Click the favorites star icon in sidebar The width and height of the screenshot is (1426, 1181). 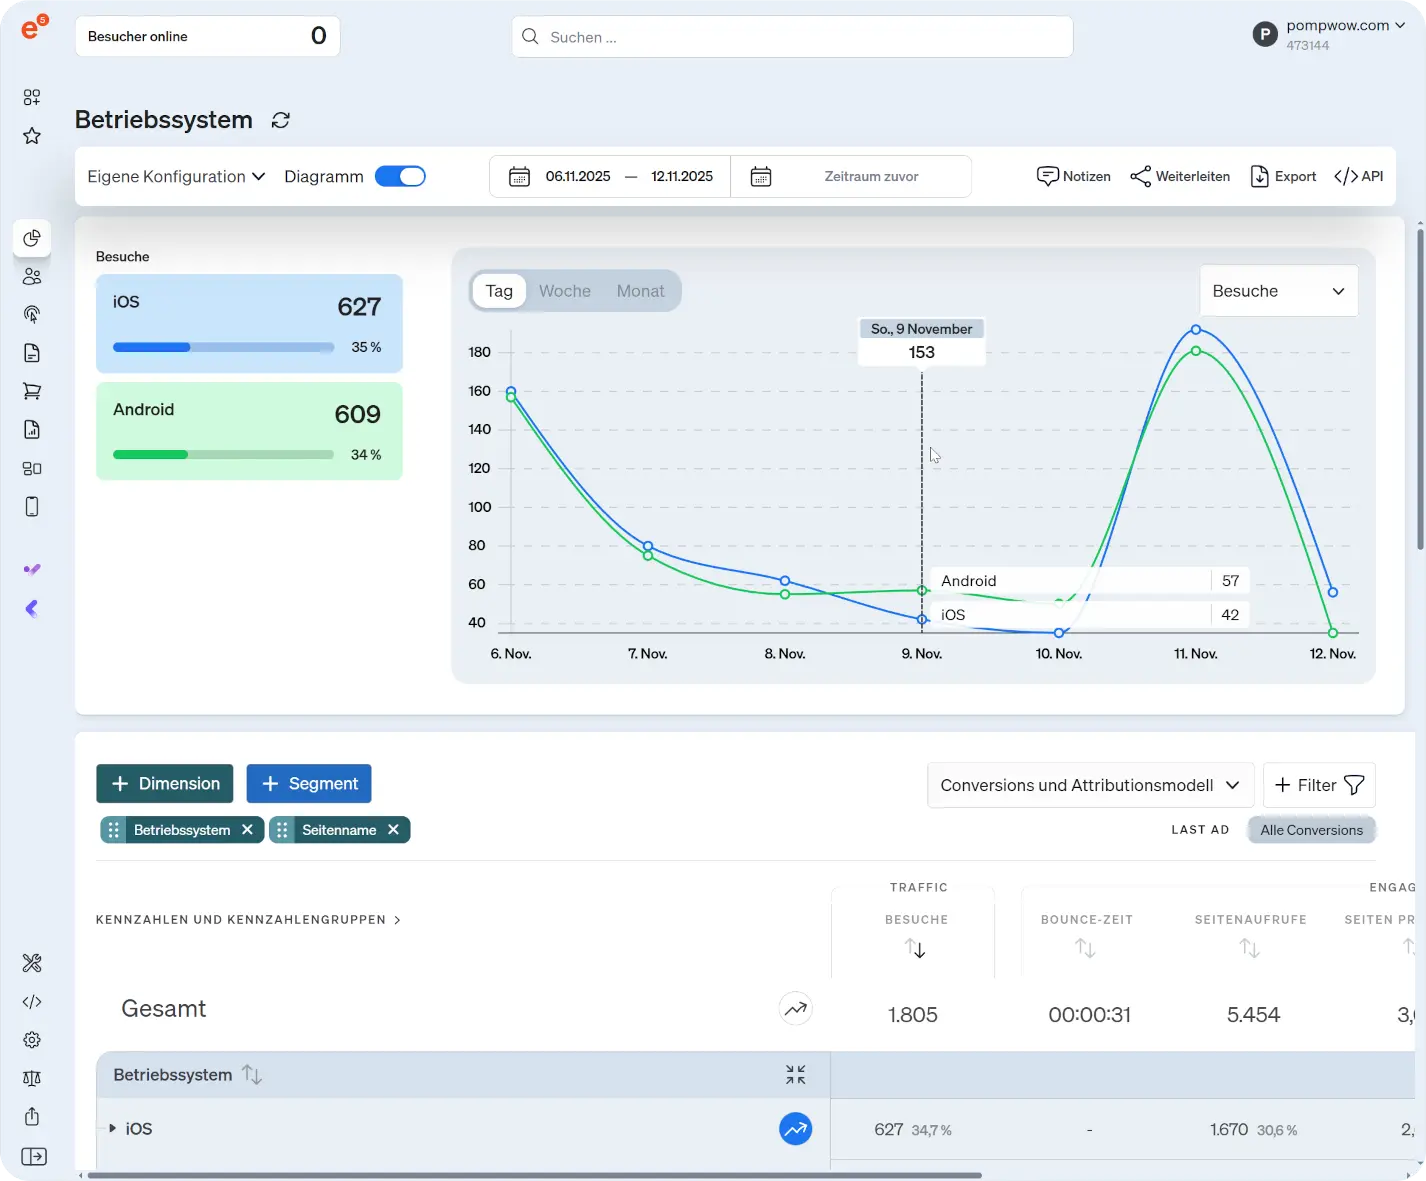pos(31,135)
